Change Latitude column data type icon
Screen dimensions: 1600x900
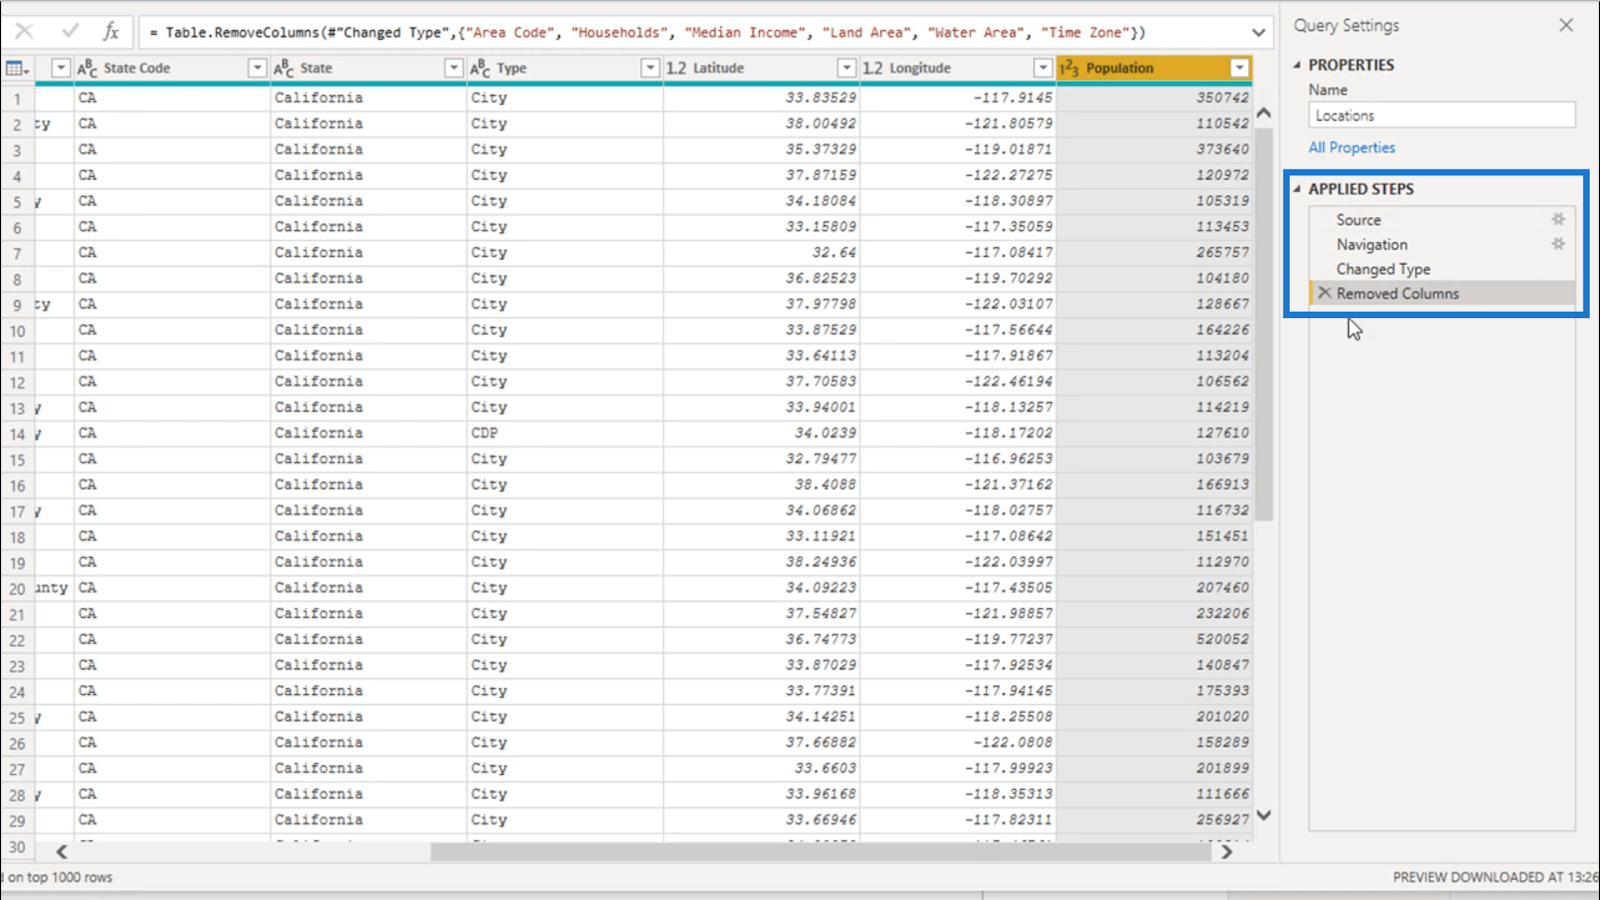(x=676, y=68)
